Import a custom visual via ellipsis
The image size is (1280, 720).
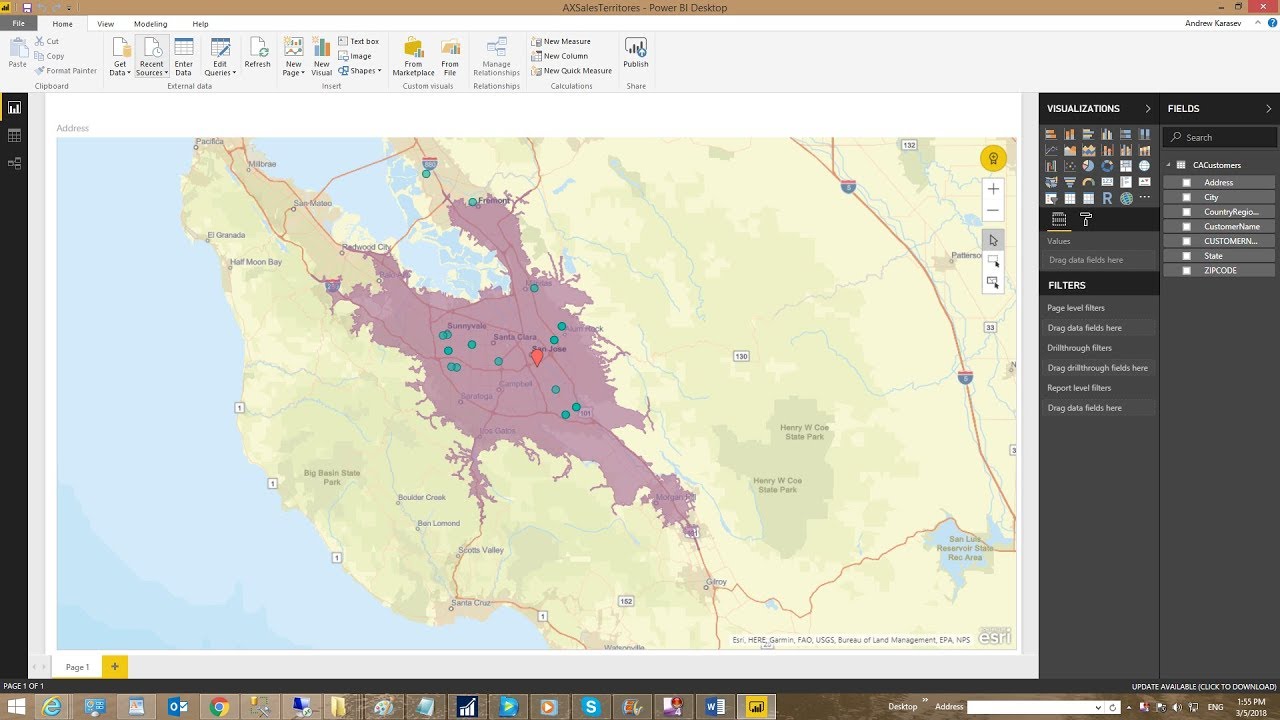(1144, 197)
